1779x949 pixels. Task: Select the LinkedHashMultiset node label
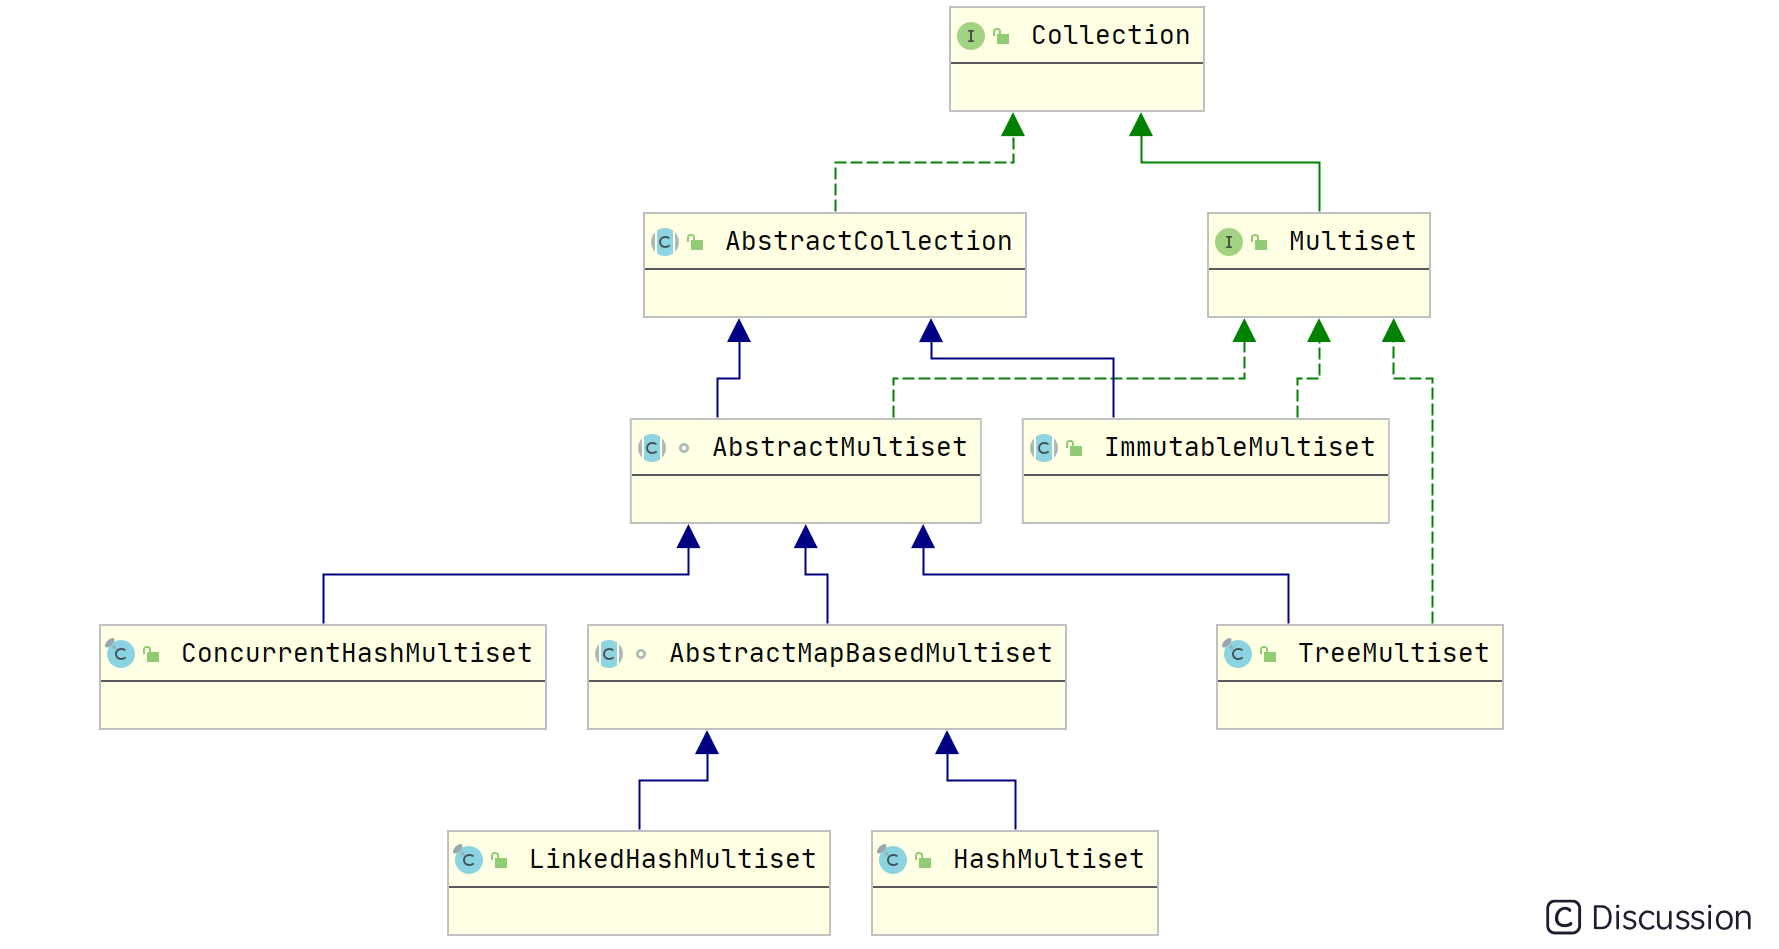click(x=672, y=859)
